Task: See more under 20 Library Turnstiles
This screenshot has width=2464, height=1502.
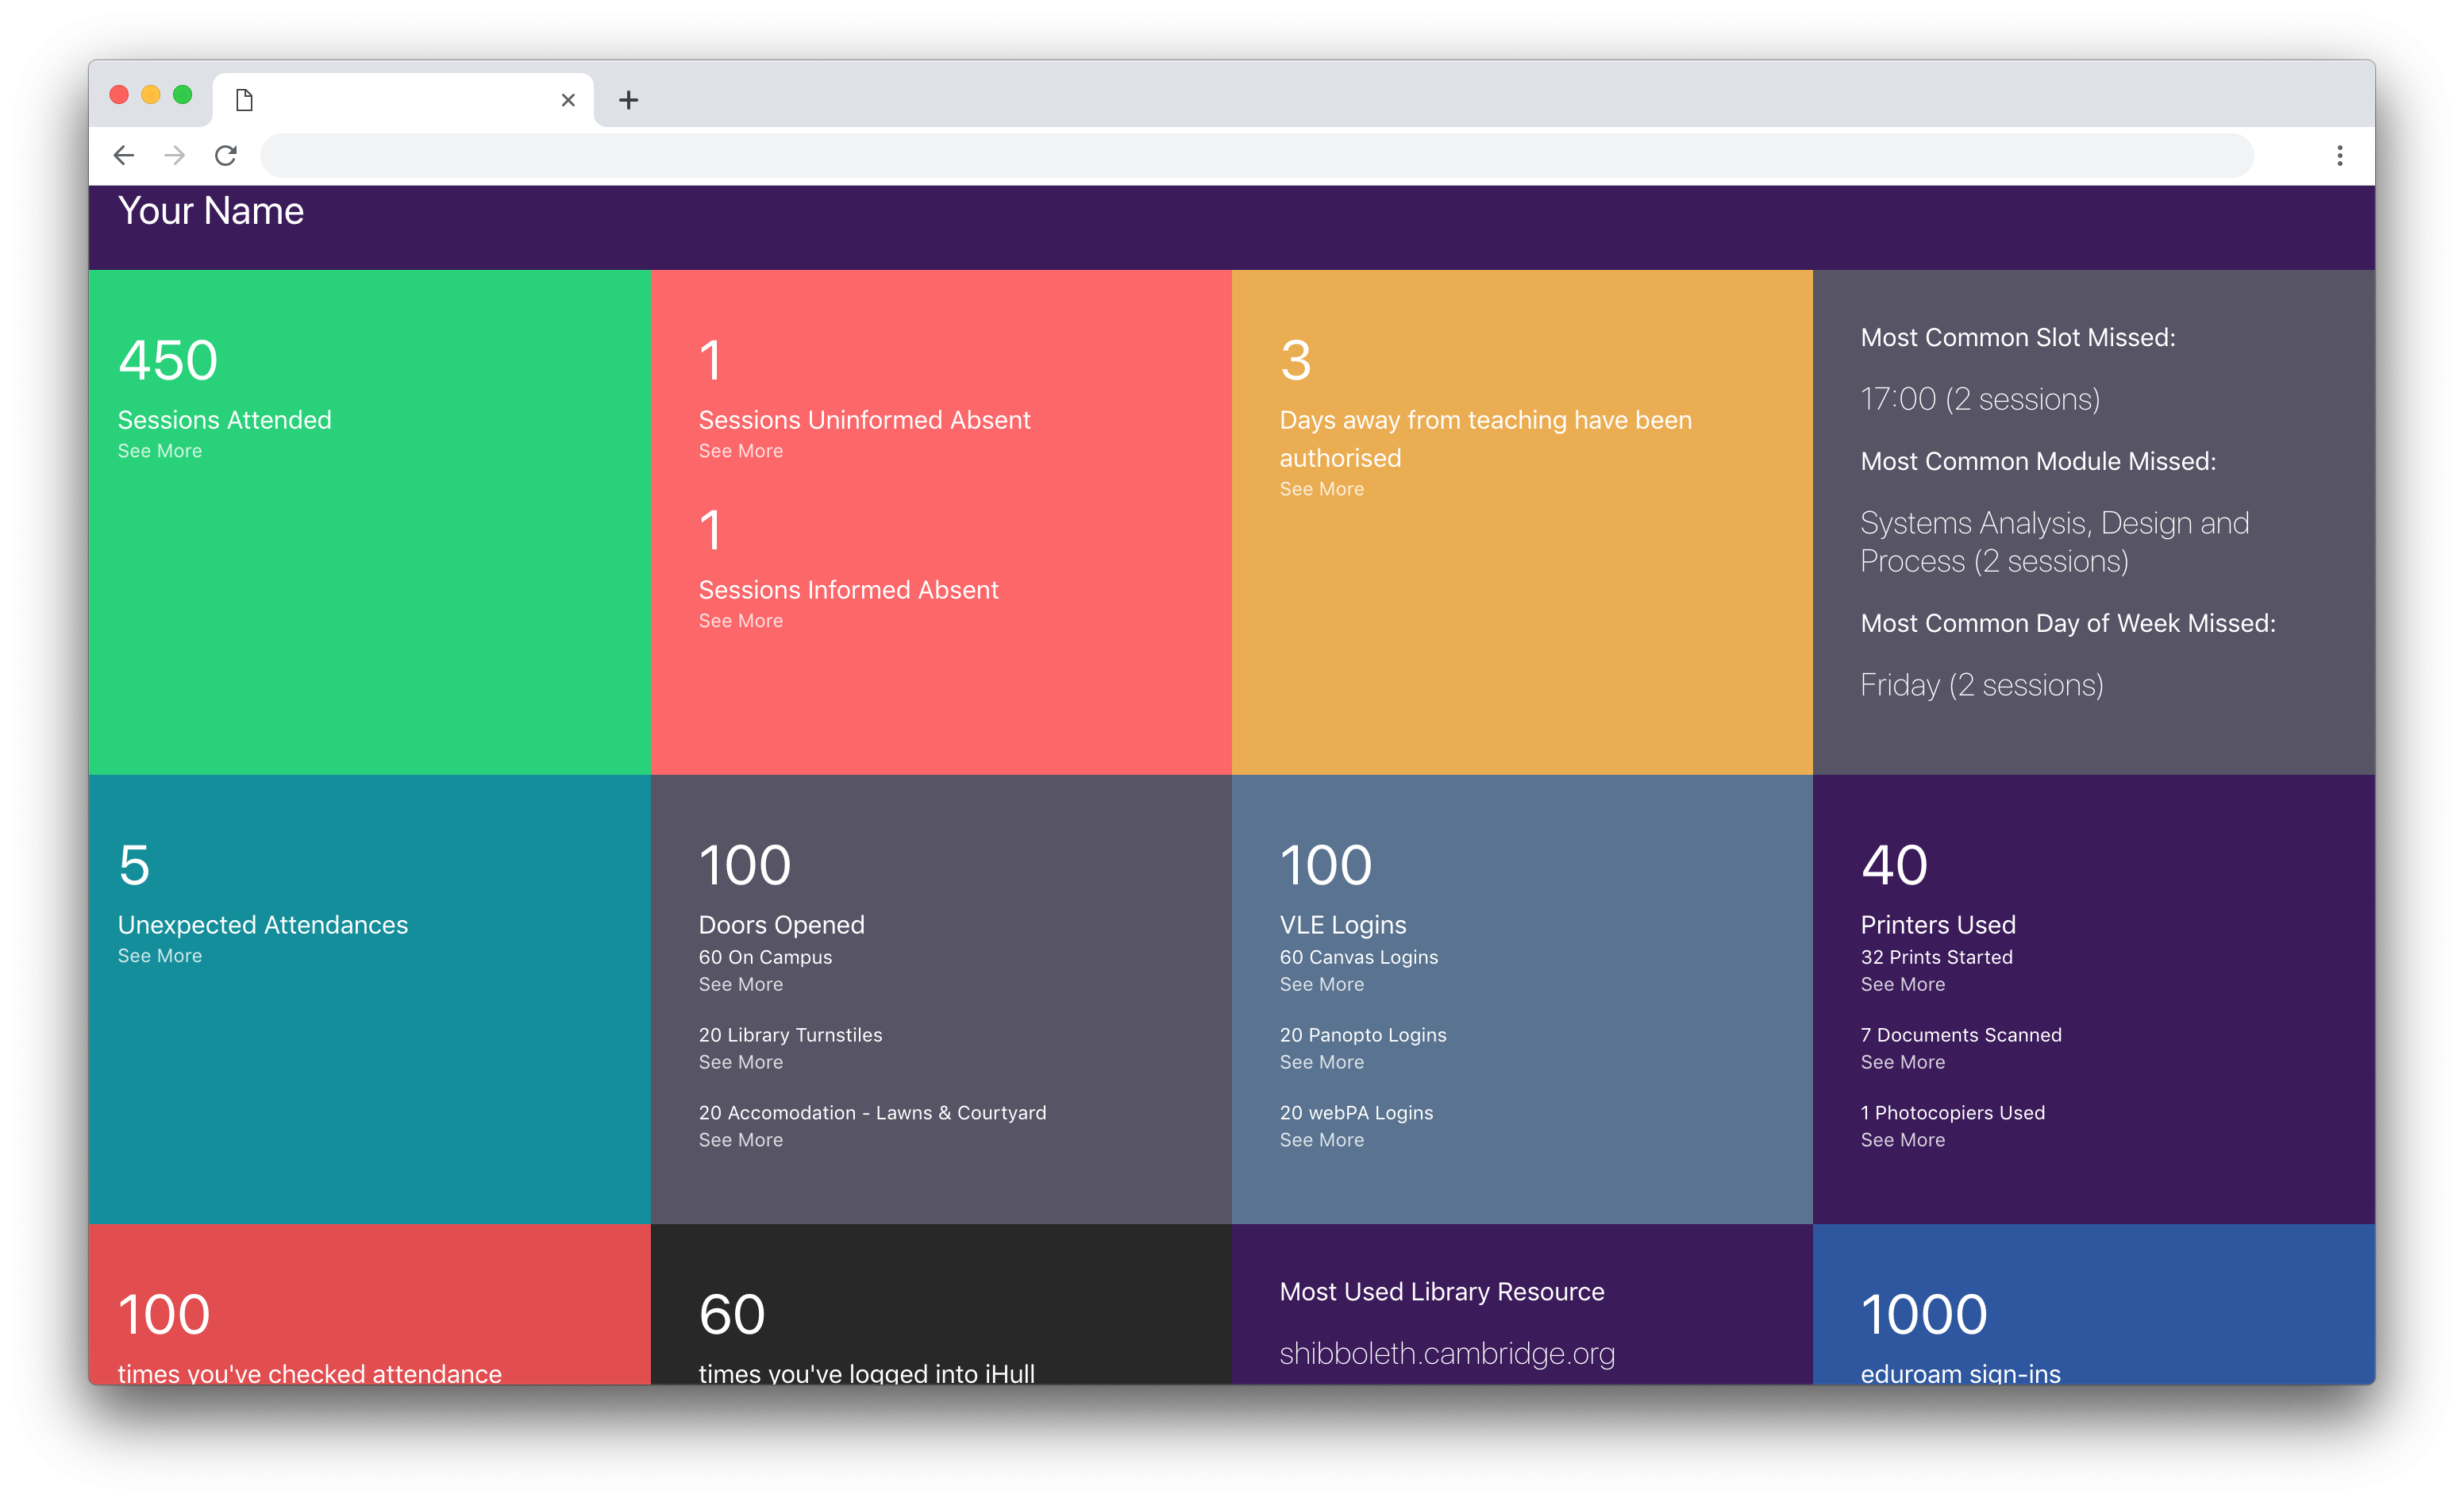Action: point(740,1062)
